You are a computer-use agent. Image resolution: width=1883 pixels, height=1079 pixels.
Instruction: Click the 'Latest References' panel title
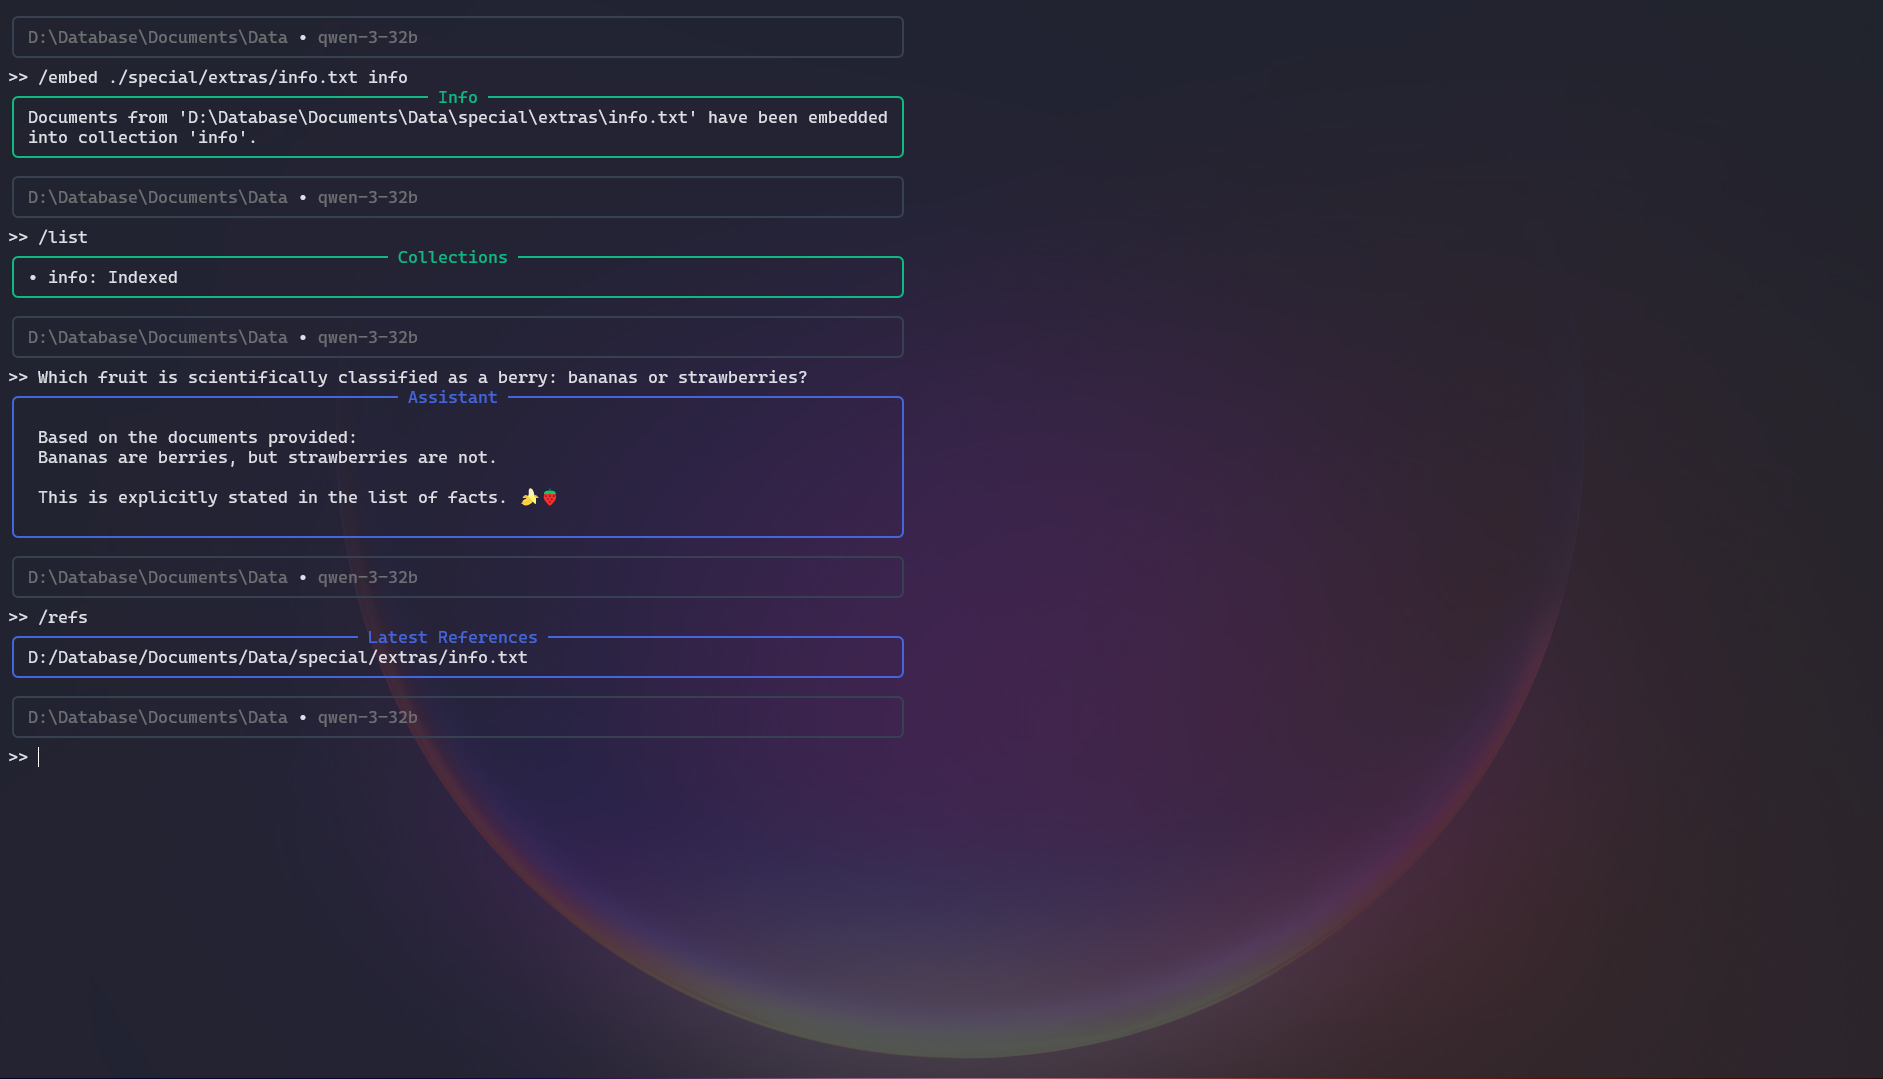pyautogui.click(x=452, y=637)
